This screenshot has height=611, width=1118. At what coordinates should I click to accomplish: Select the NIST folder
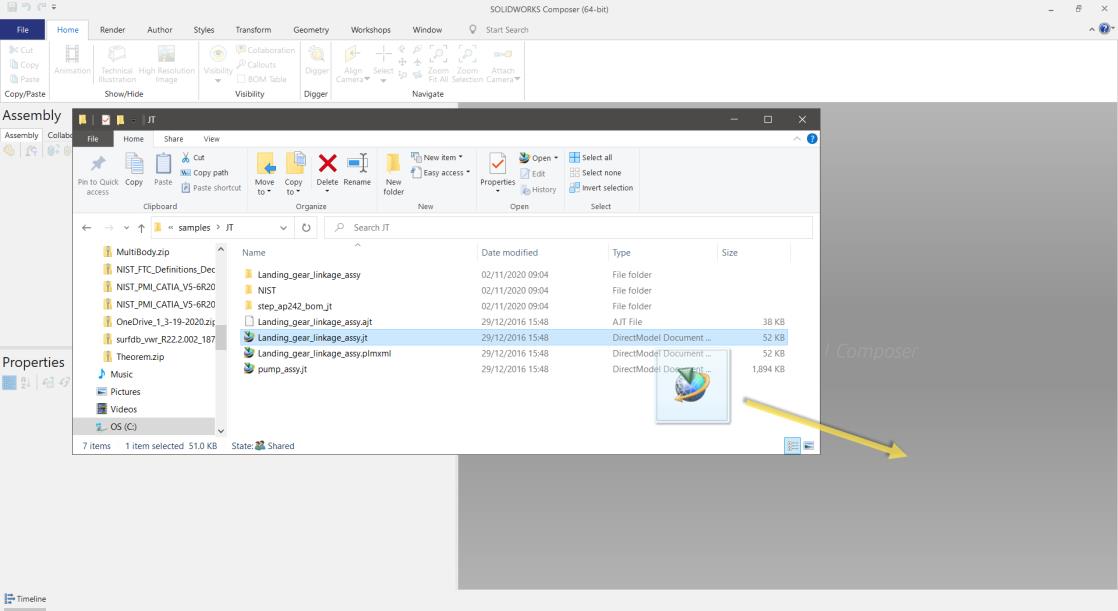pyautogui.click(x=266, y=290)
